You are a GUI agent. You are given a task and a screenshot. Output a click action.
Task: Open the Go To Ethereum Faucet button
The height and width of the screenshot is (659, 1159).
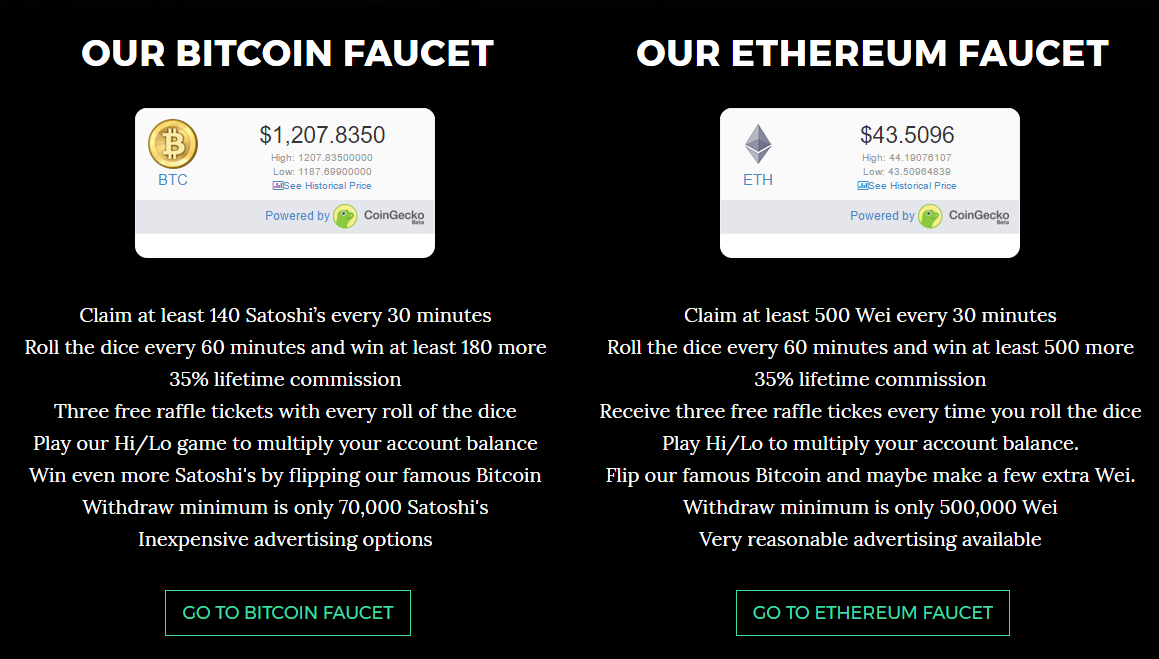872,612
